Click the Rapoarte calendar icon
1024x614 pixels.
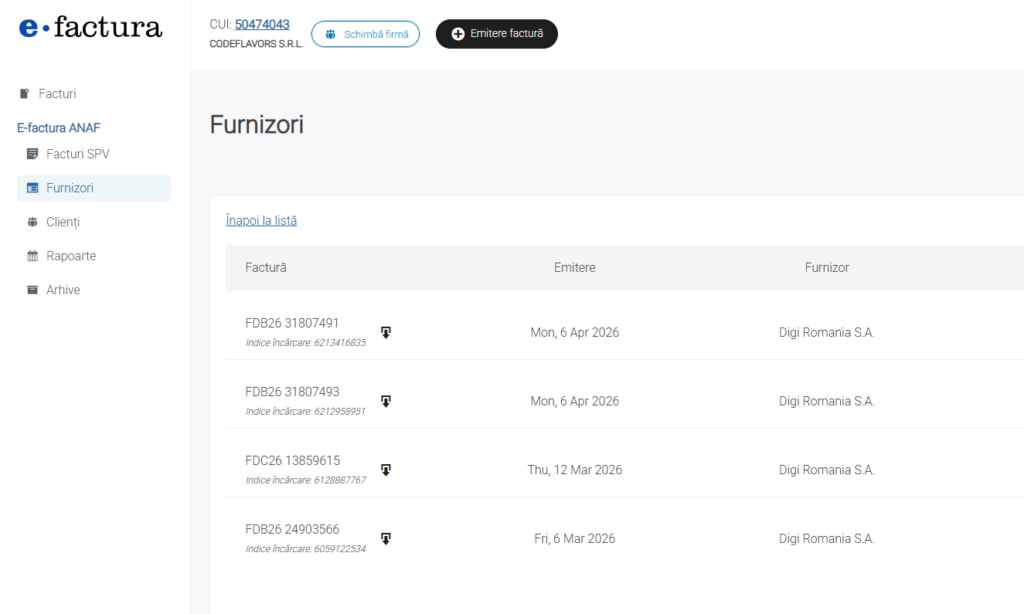32,256
